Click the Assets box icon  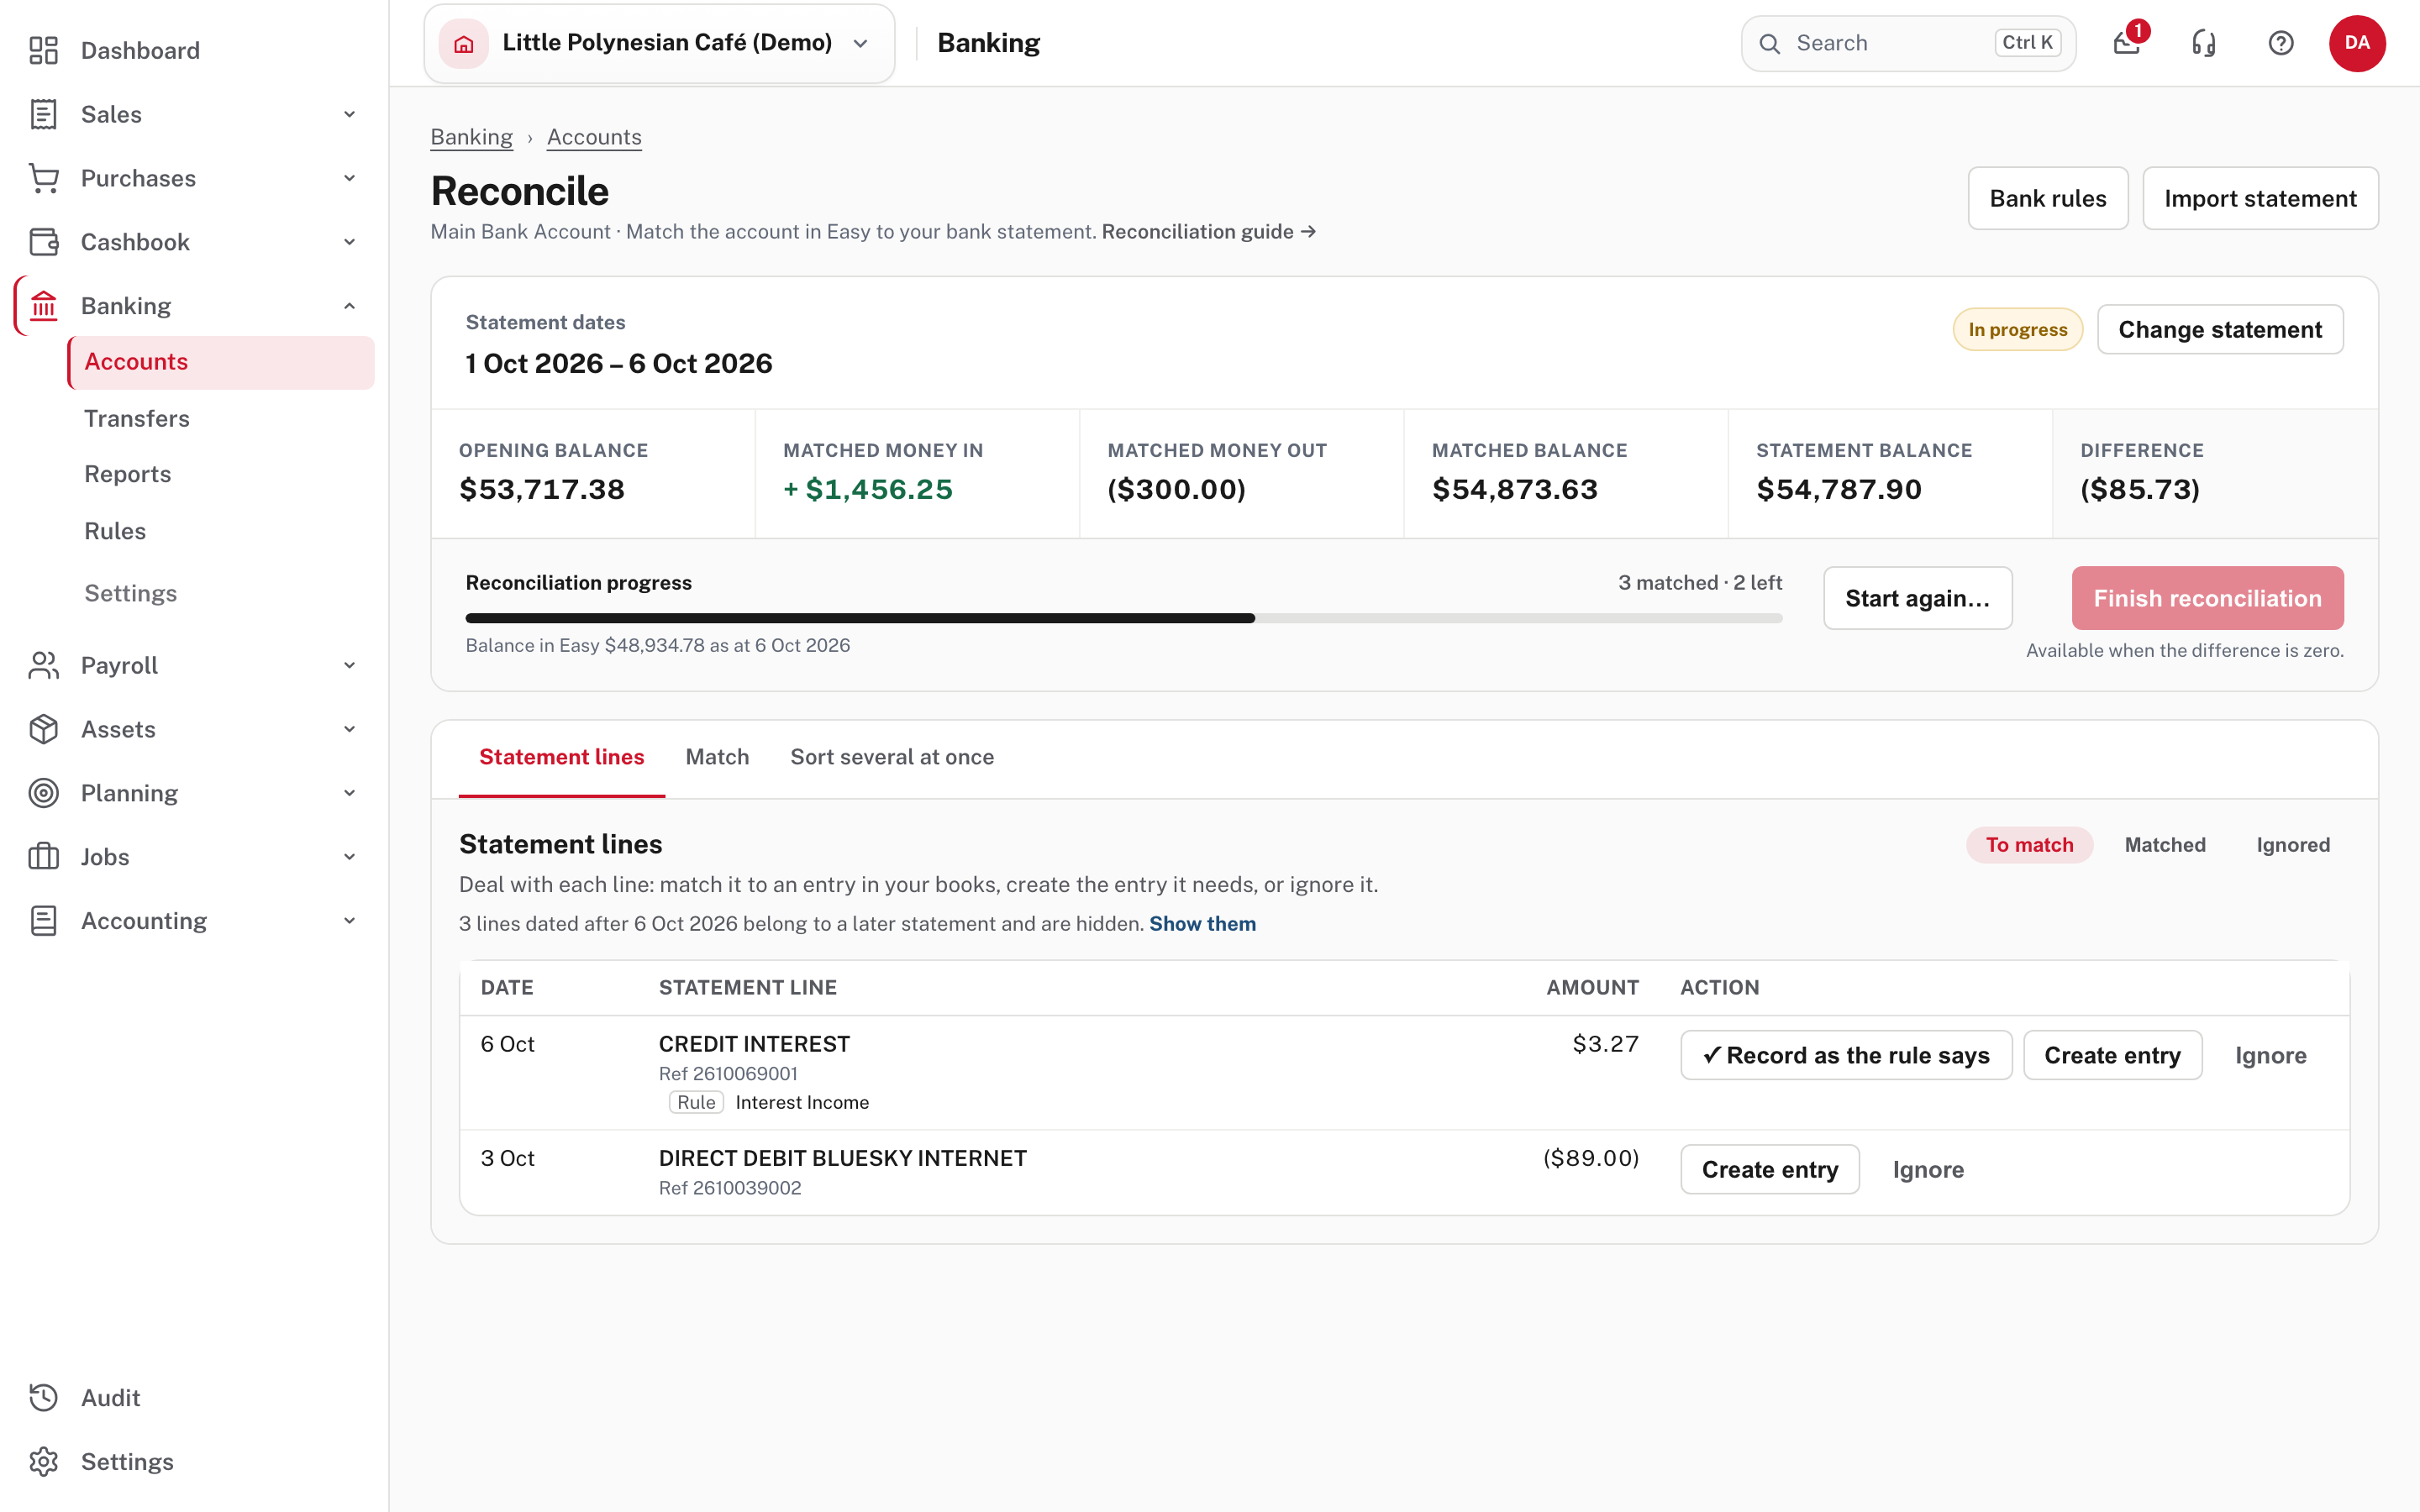43,729
